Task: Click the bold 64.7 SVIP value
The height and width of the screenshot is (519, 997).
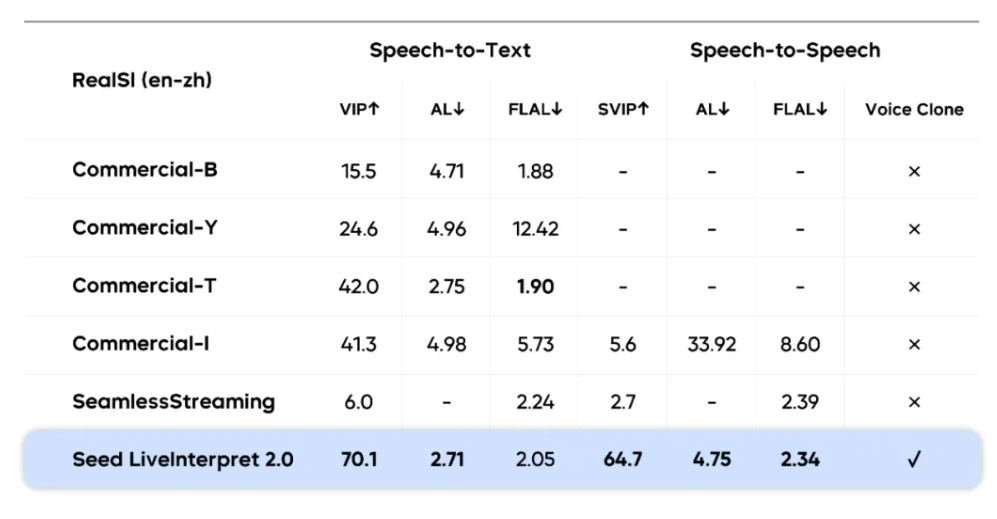Action: [623, 460]
